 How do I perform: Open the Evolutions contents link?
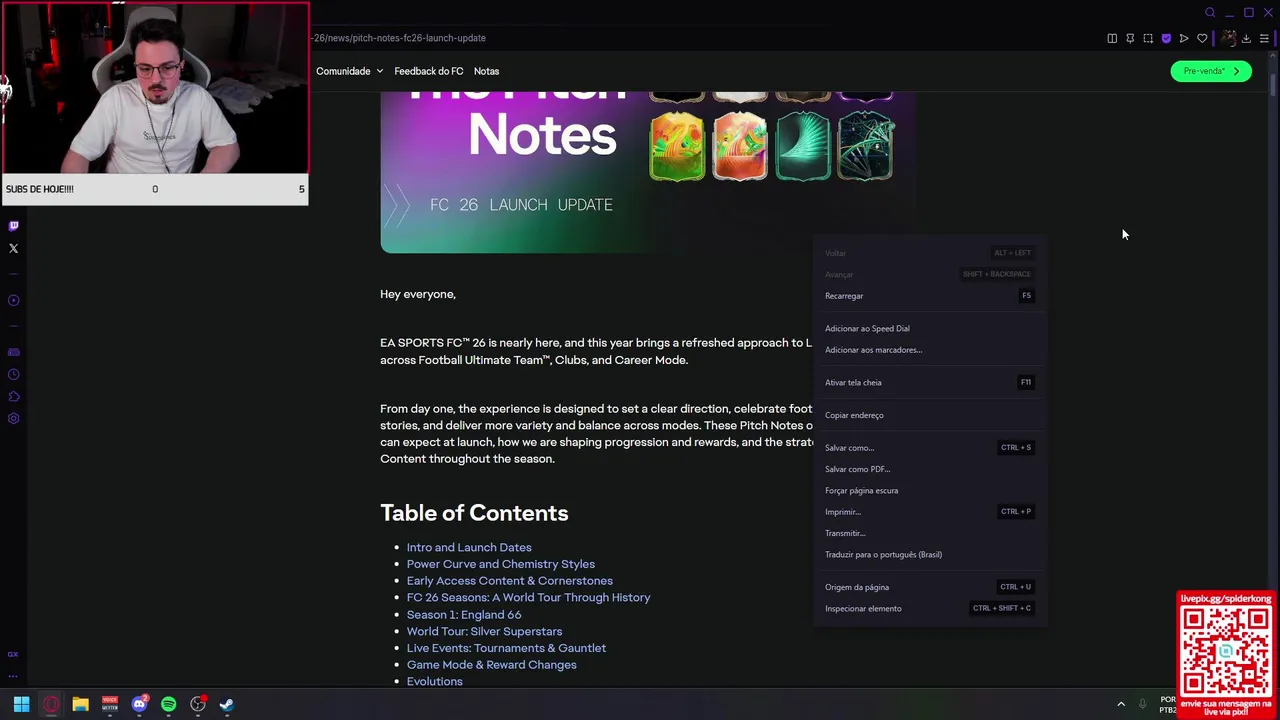(x=434, y=681)
